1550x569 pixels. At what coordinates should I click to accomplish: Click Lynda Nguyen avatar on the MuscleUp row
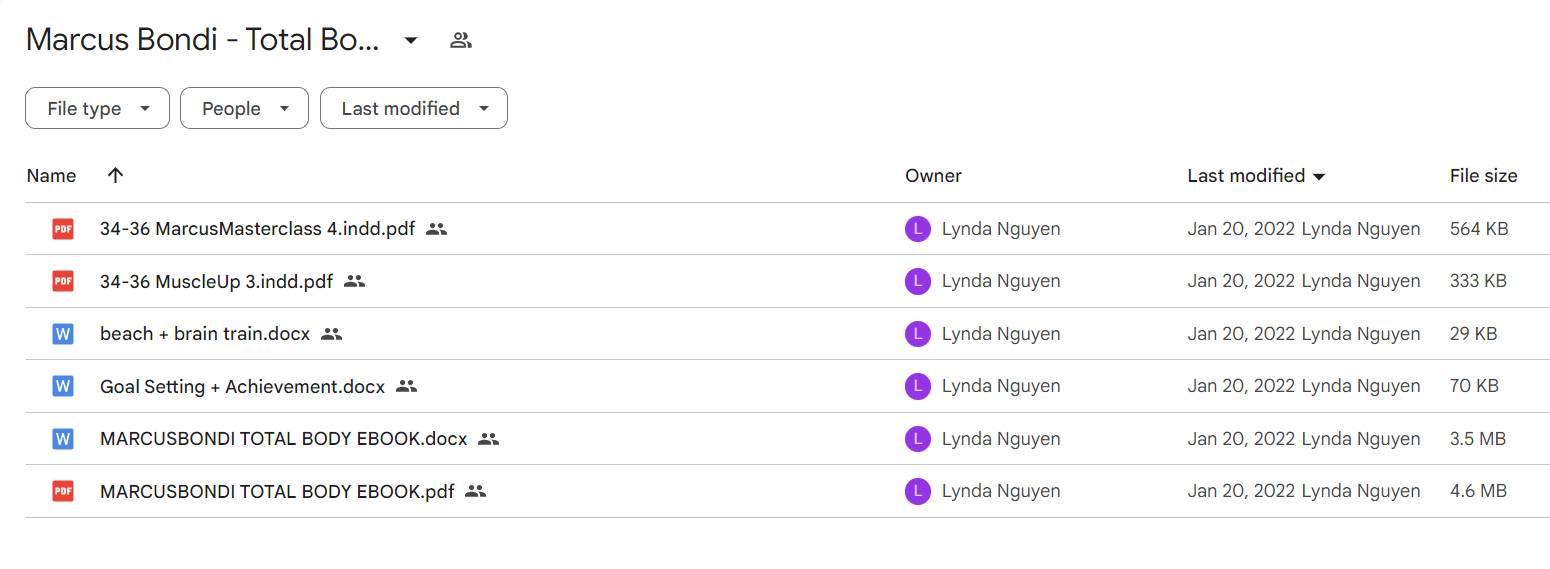(917, 282)
